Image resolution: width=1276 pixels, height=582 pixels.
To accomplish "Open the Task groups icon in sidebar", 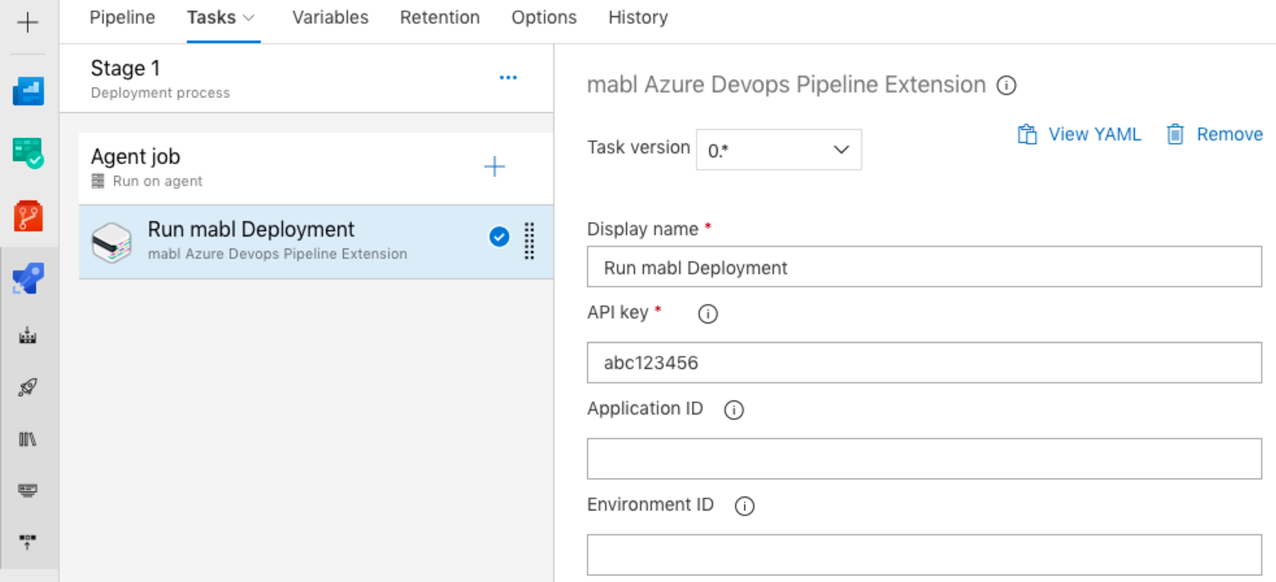I will (x=28, y=490).
